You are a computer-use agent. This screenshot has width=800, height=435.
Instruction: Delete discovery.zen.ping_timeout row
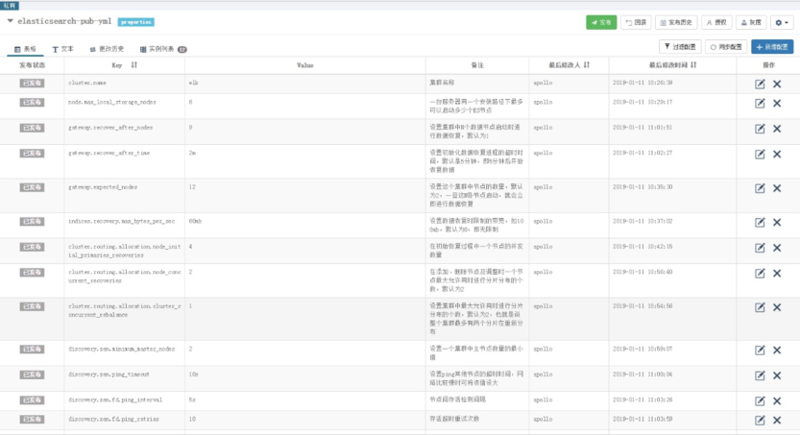777,376
